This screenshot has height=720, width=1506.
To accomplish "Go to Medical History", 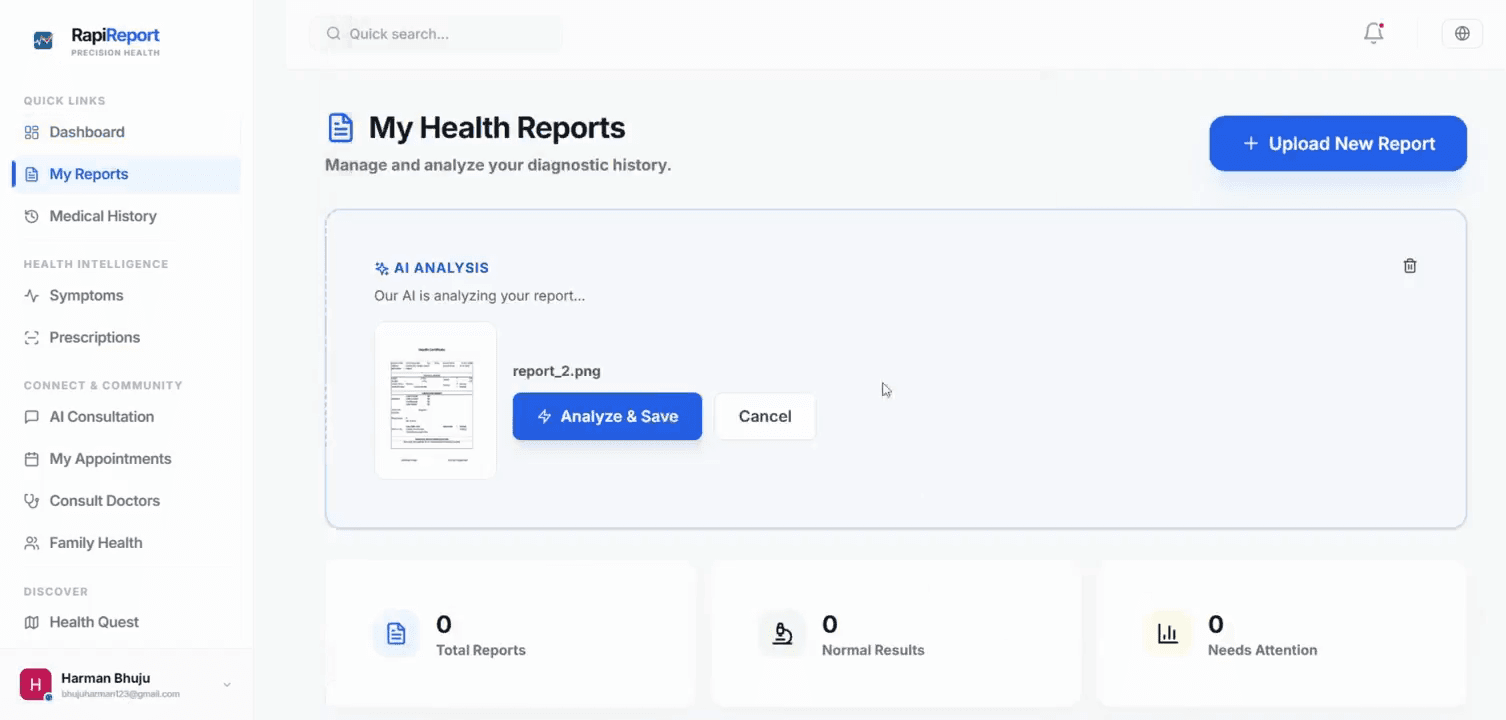I will tap(126, 216).
